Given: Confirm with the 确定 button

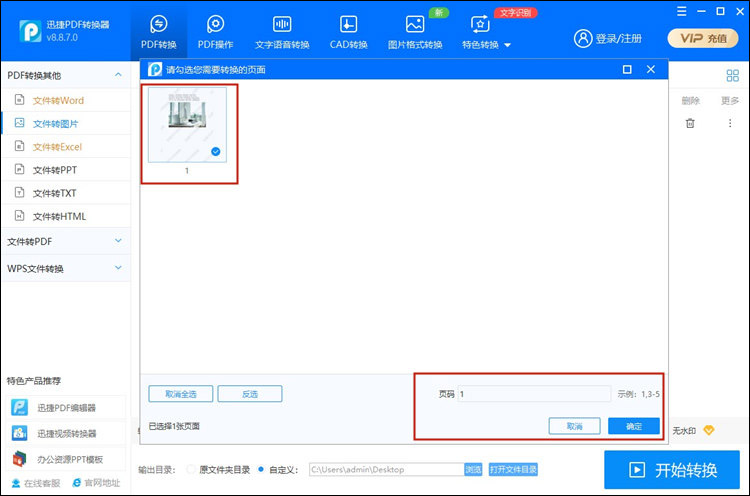Looking at the screenshot, I should (x=634, y=426).
